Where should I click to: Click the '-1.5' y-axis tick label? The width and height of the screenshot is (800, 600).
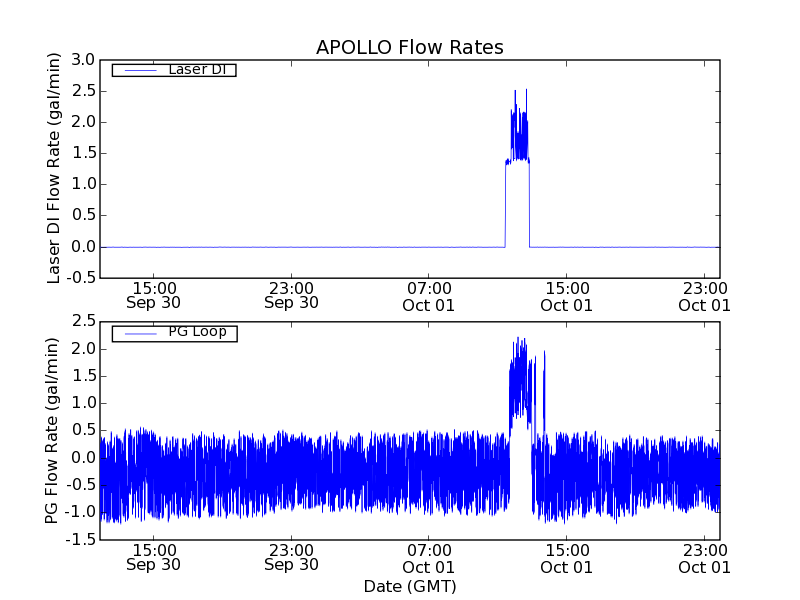(81, 539)
